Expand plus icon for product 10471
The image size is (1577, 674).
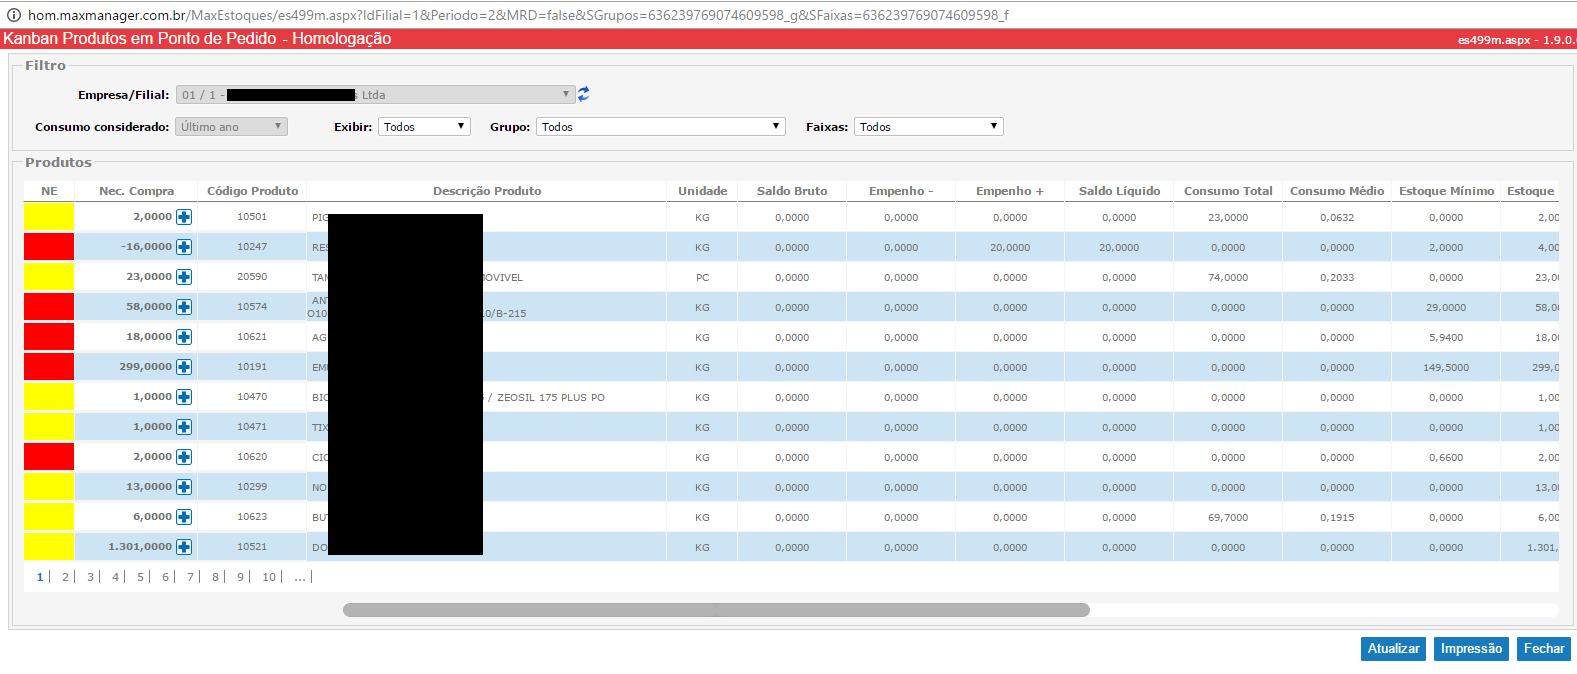tap(184, 427)
